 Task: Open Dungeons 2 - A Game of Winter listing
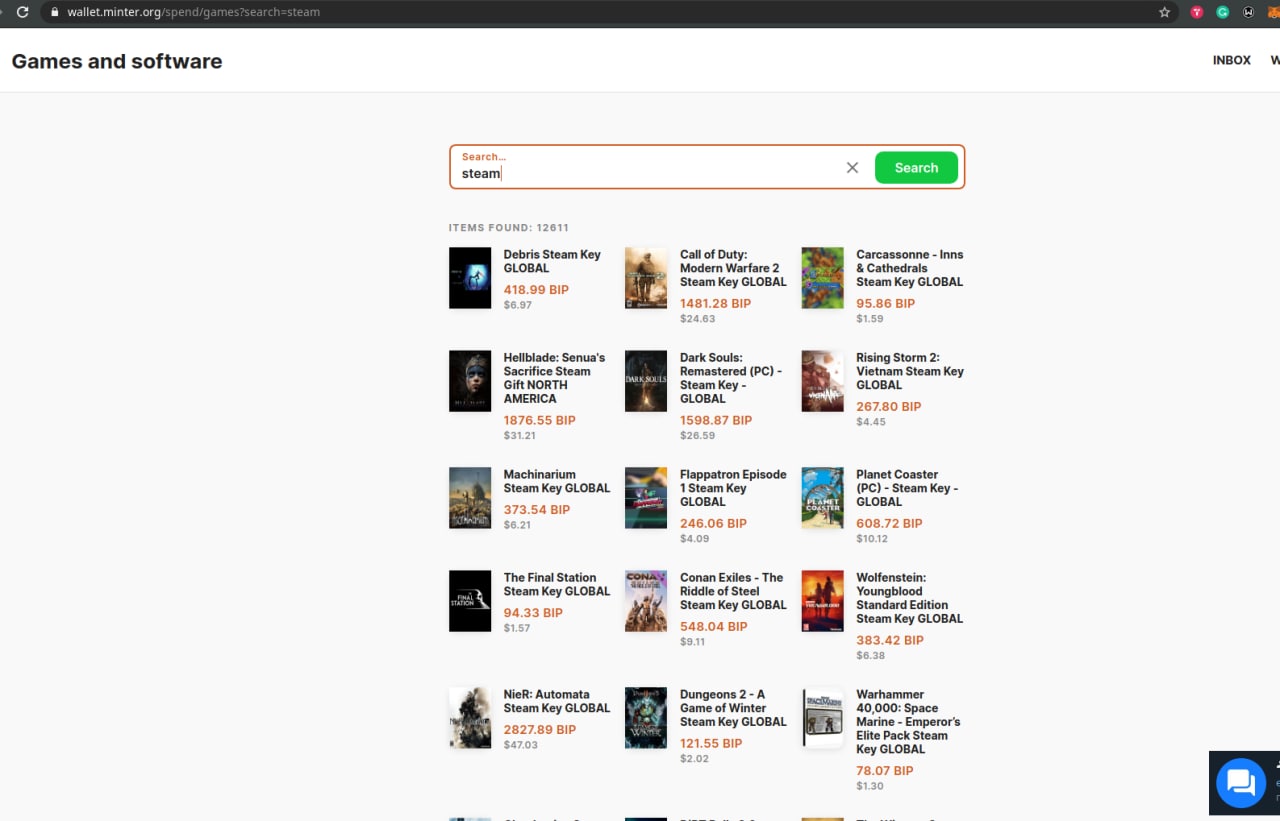[x=733, y=708]
